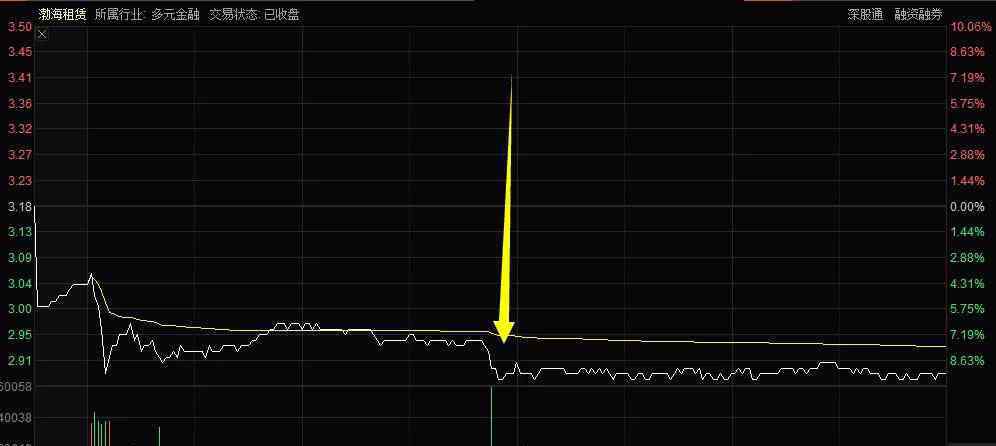Screen dimensions: 996x446
Task: Click the 60058 volume axis label
Action: [17, 387]
